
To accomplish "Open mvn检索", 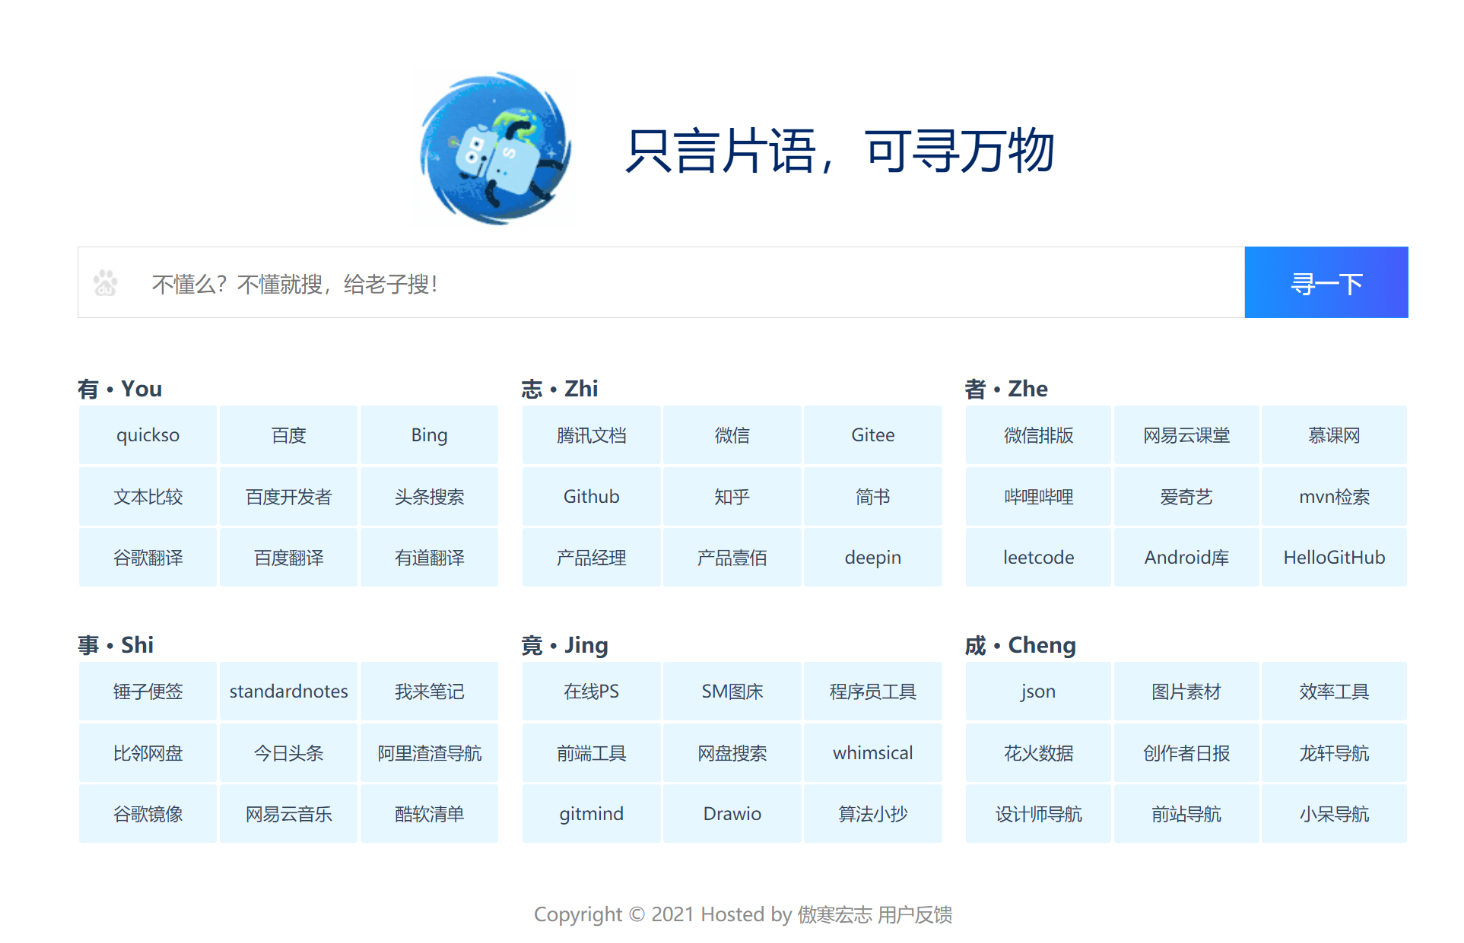I will [x=1334, y=497].
